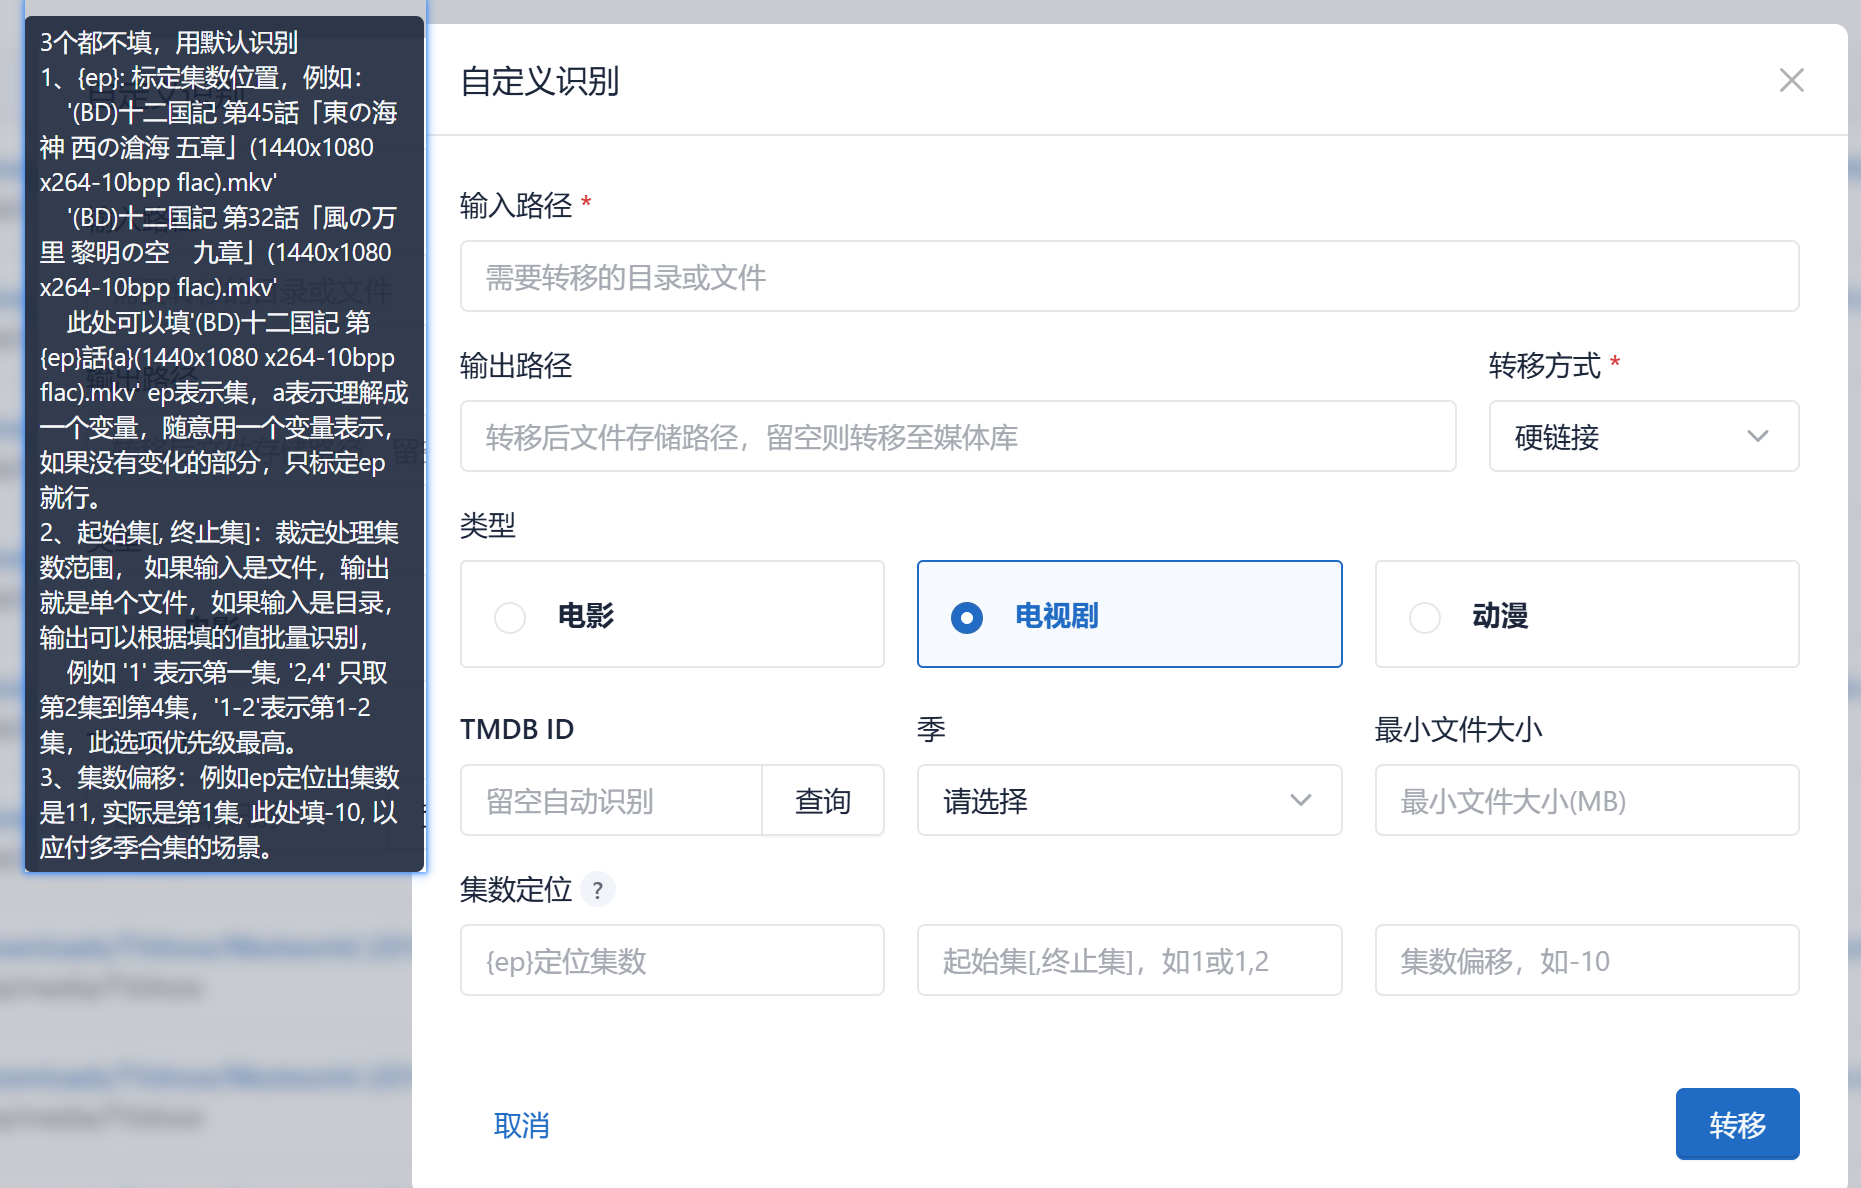Click the 集数偏移 input field
This screenshot has width=1861, height=1188.
pos(1586,960)
